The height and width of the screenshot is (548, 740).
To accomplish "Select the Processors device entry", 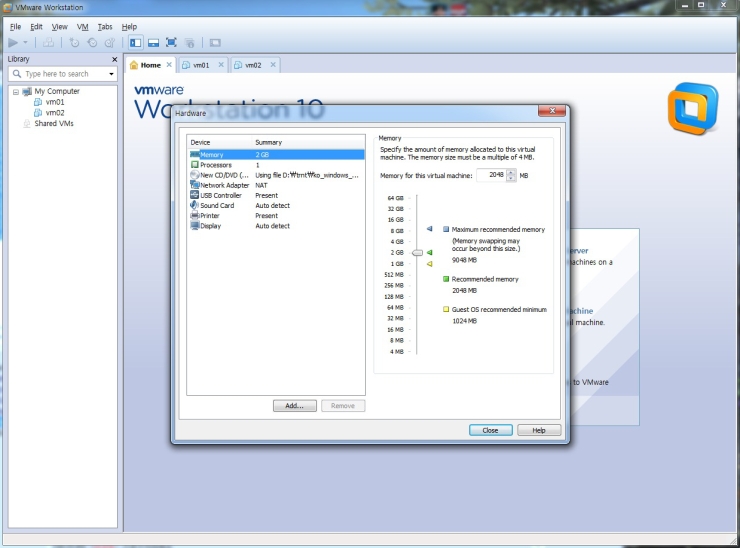I will pyautogui.click(x=216, y=165).
